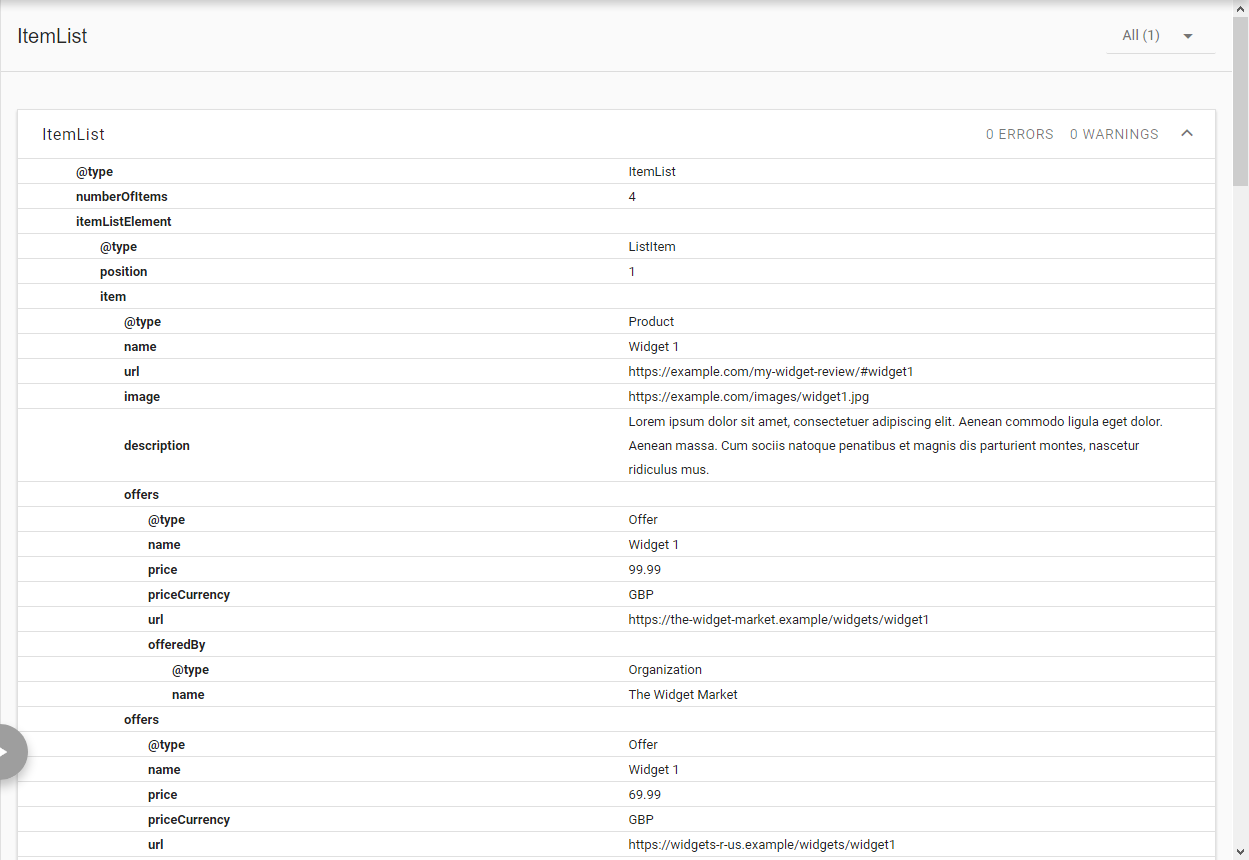The height and width of the screenshot is (860, 1249).
Task: Select the numberOfItems row
Action: (121, 196)
